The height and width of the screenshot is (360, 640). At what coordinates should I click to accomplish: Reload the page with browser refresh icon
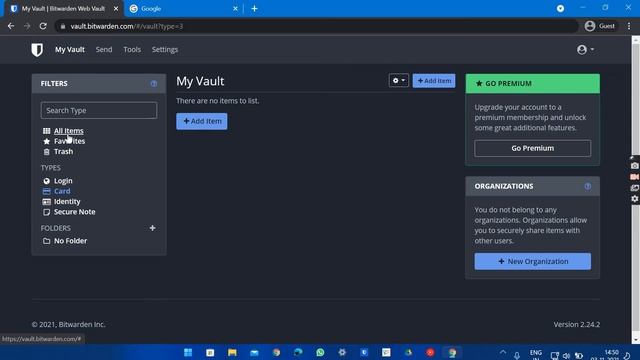[43, 26]
